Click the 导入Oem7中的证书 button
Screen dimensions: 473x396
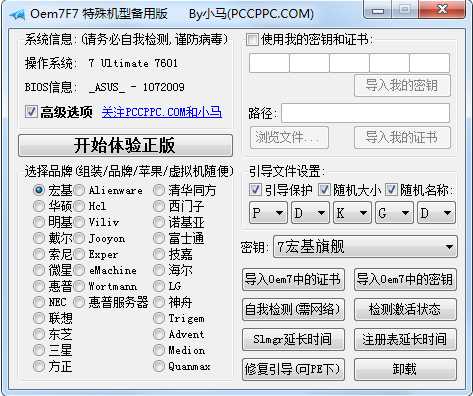click(293, 279)
